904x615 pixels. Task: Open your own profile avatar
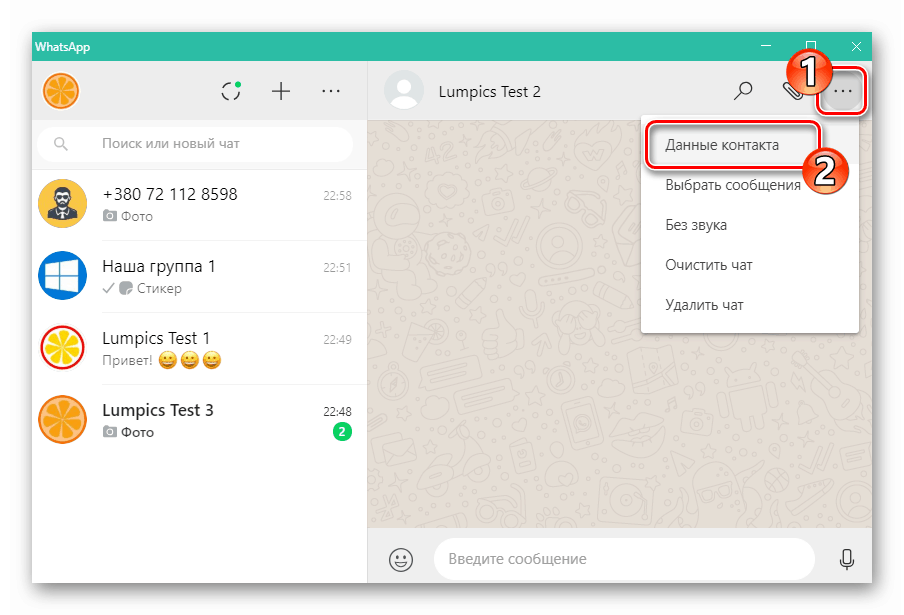61,91
